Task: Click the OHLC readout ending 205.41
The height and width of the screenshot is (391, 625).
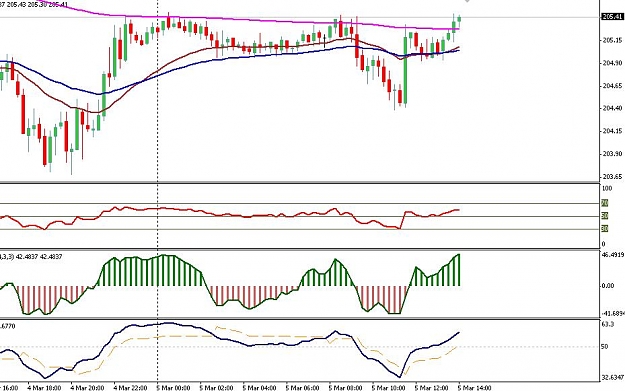Action: [34, 4]
